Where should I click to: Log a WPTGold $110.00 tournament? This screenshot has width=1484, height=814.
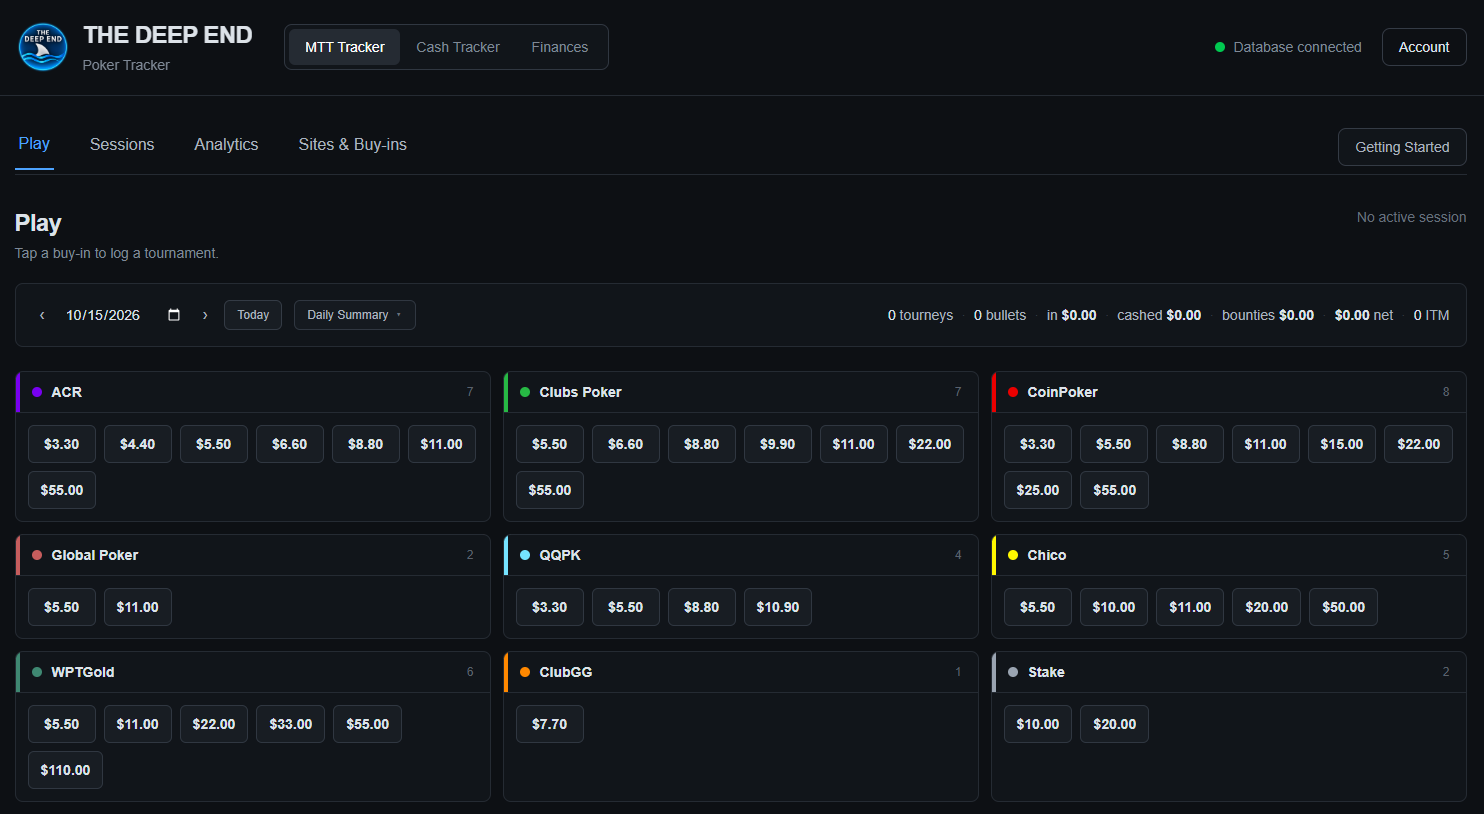point(65,770)
